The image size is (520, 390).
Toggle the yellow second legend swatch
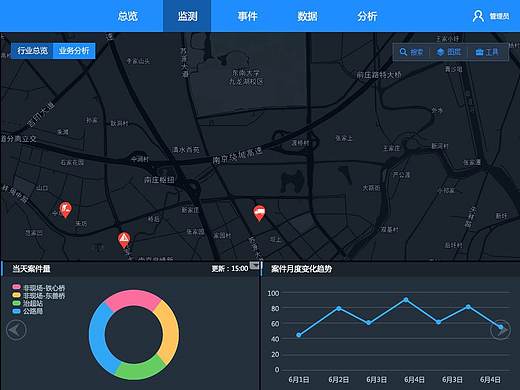click(16, 295)
